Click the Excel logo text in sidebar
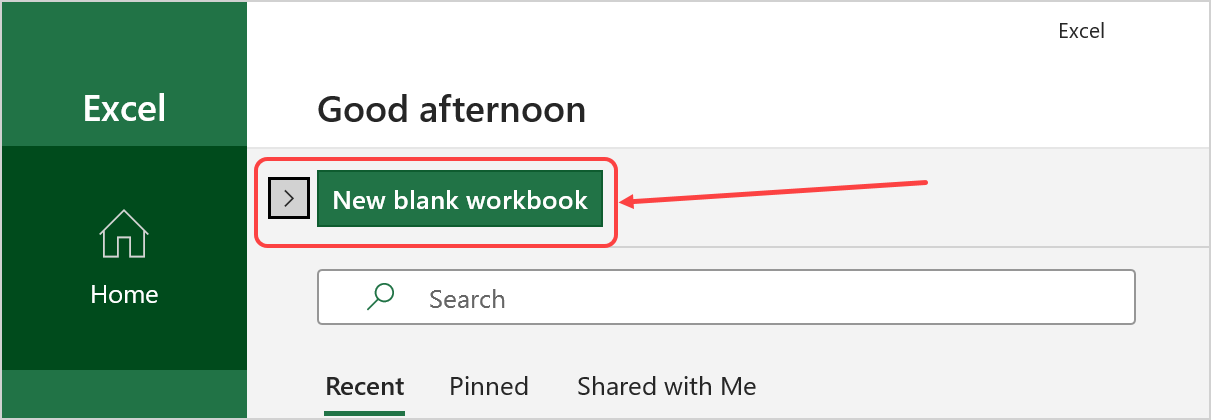This screenshot has width=1211, height=420. coord(124,108)
